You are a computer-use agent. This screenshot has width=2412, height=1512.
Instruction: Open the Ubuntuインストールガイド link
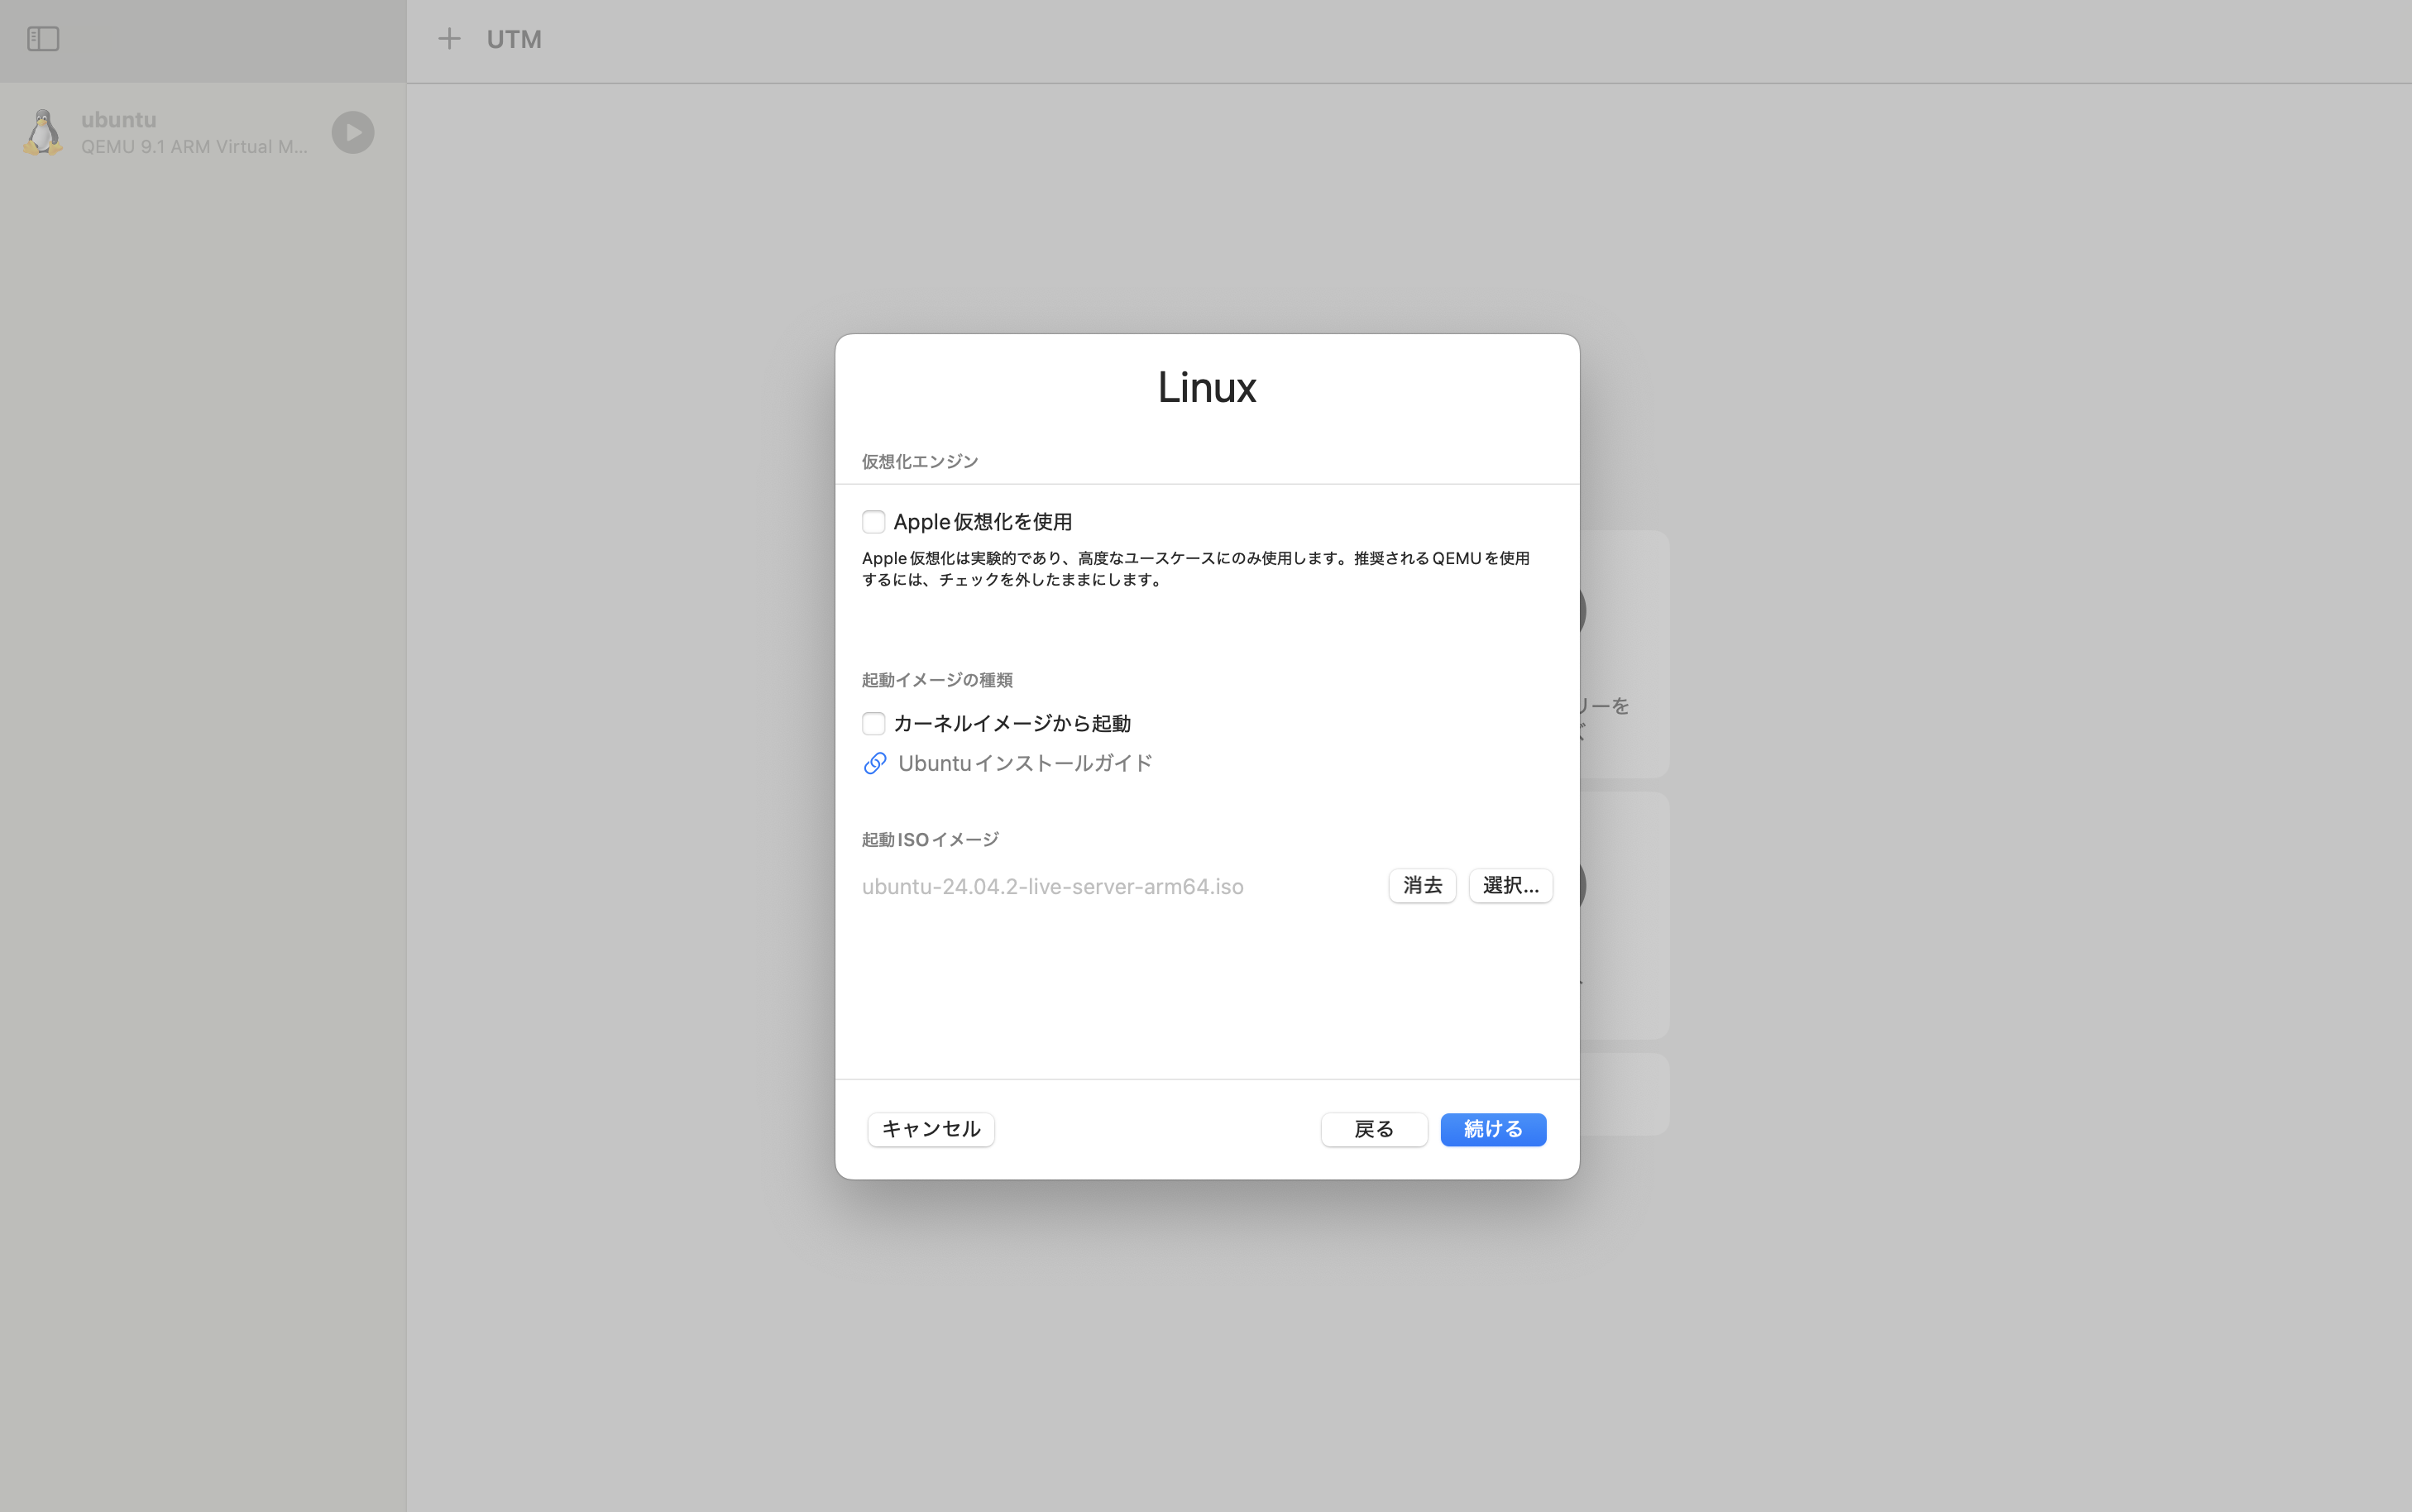pyautogui.click(x=1023, y=762)
